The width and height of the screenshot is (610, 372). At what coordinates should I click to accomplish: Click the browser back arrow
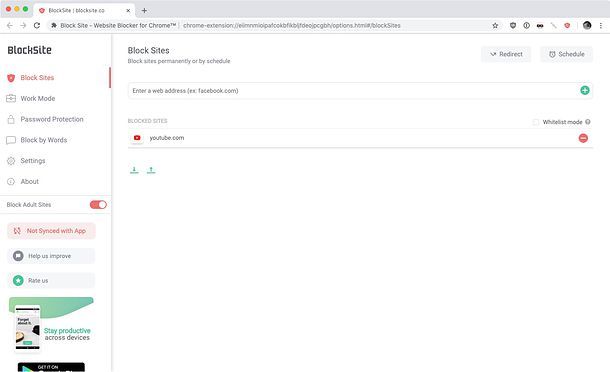point(10,25)
